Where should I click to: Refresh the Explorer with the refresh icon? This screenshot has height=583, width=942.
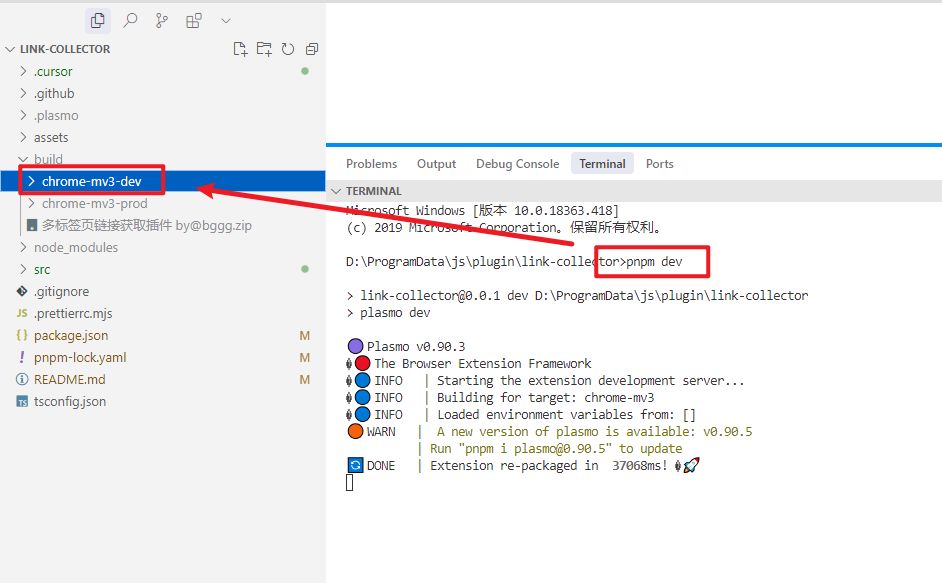[x=288, y=48]
